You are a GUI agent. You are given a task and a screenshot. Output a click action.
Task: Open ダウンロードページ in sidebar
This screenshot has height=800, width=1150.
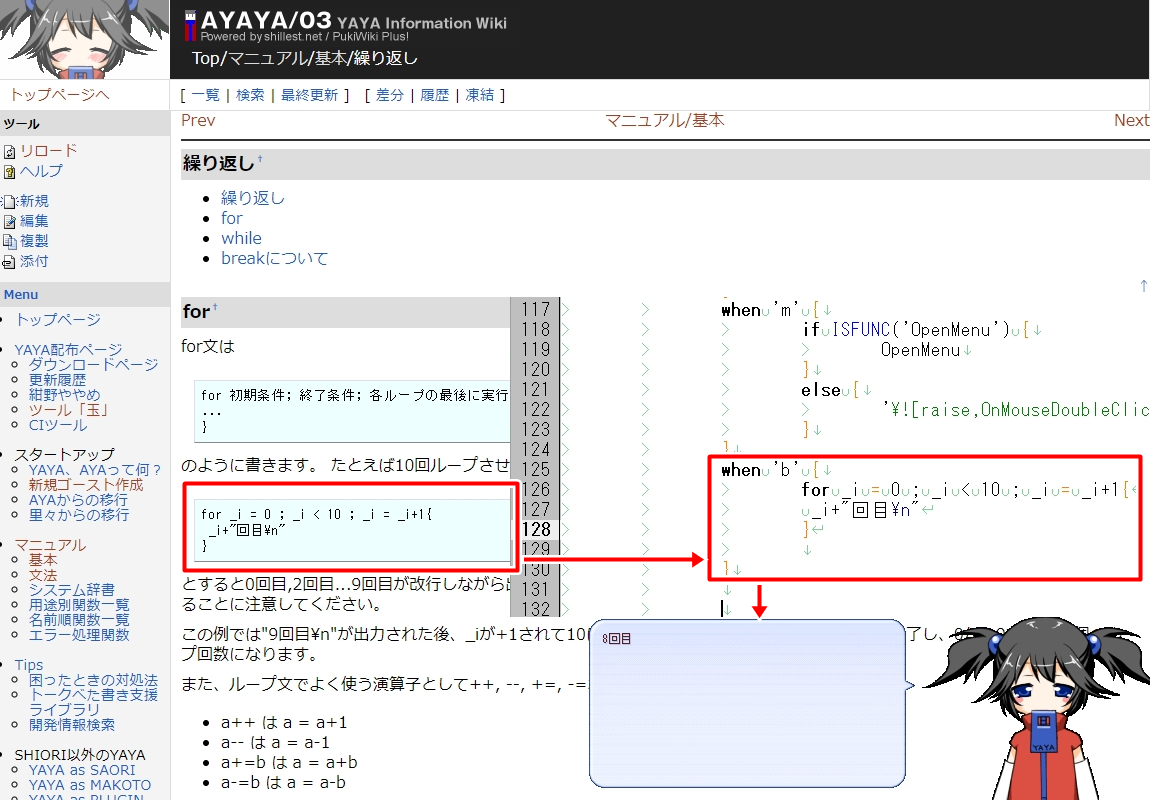pos(93,364)
